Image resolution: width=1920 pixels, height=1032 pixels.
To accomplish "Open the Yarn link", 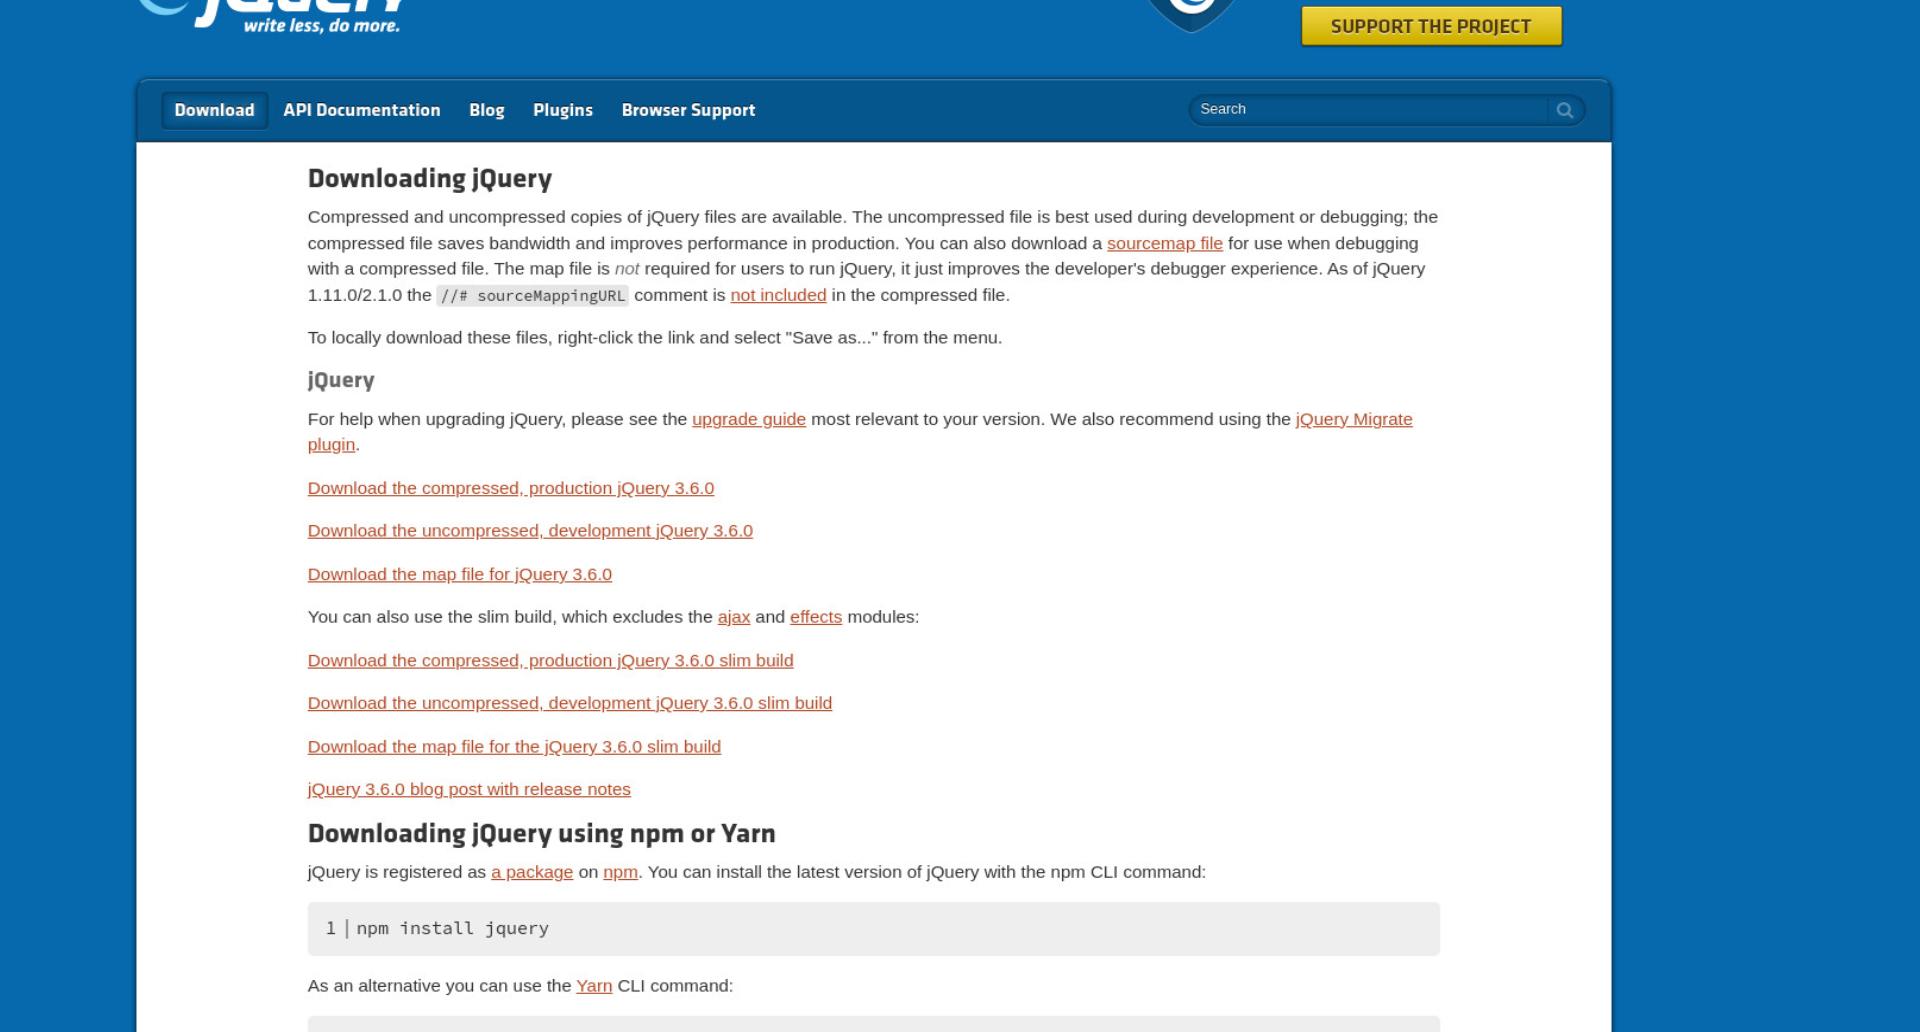I will tap(594, 986).
